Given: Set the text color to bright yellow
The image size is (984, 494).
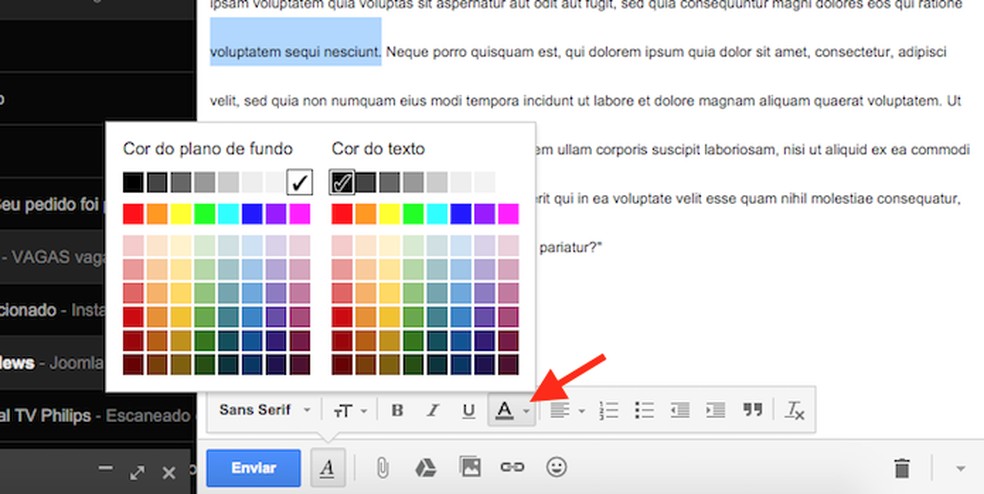Looking at the screenshot, I should [x=390, y=214].
